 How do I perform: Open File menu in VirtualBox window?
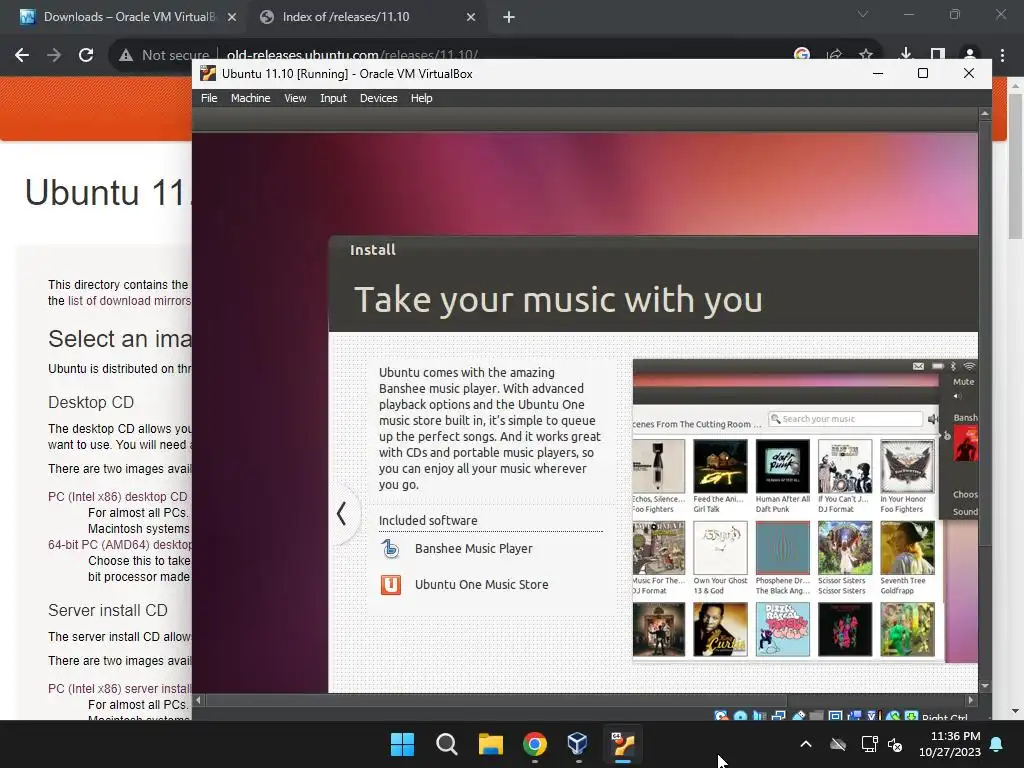coord(209,98)
